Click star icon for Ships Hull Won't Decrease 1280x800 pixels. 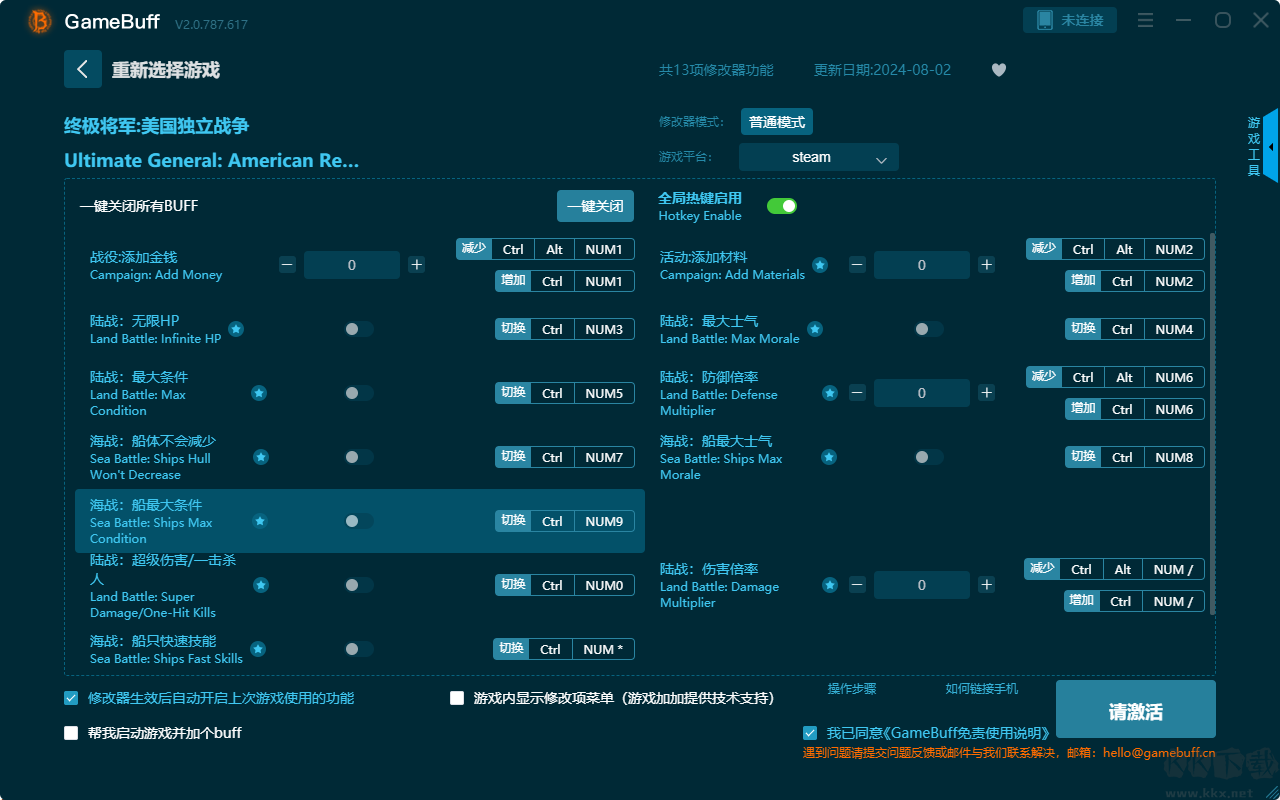[261, 457]
